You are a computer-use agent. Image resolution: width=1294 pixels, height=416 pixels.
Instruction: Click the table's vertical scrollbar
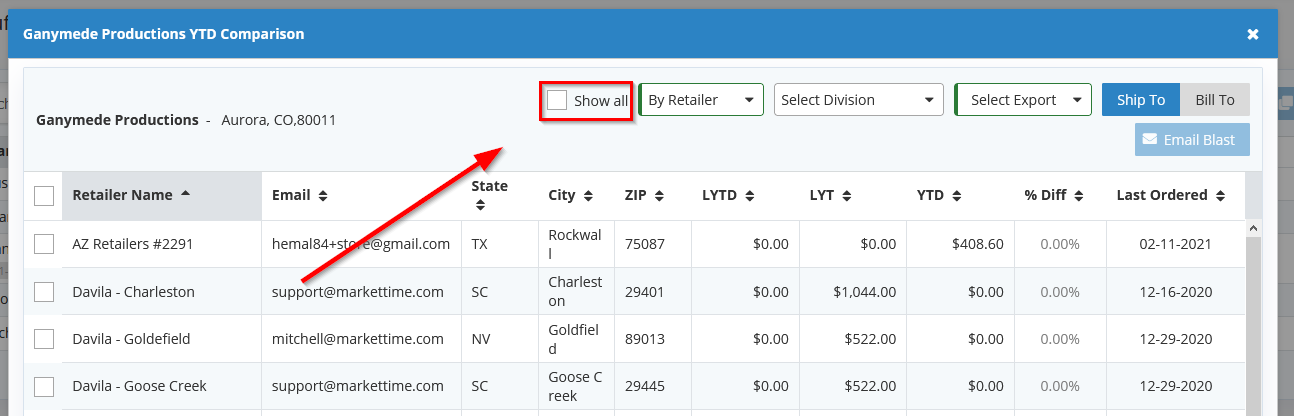pos(1253,320)
